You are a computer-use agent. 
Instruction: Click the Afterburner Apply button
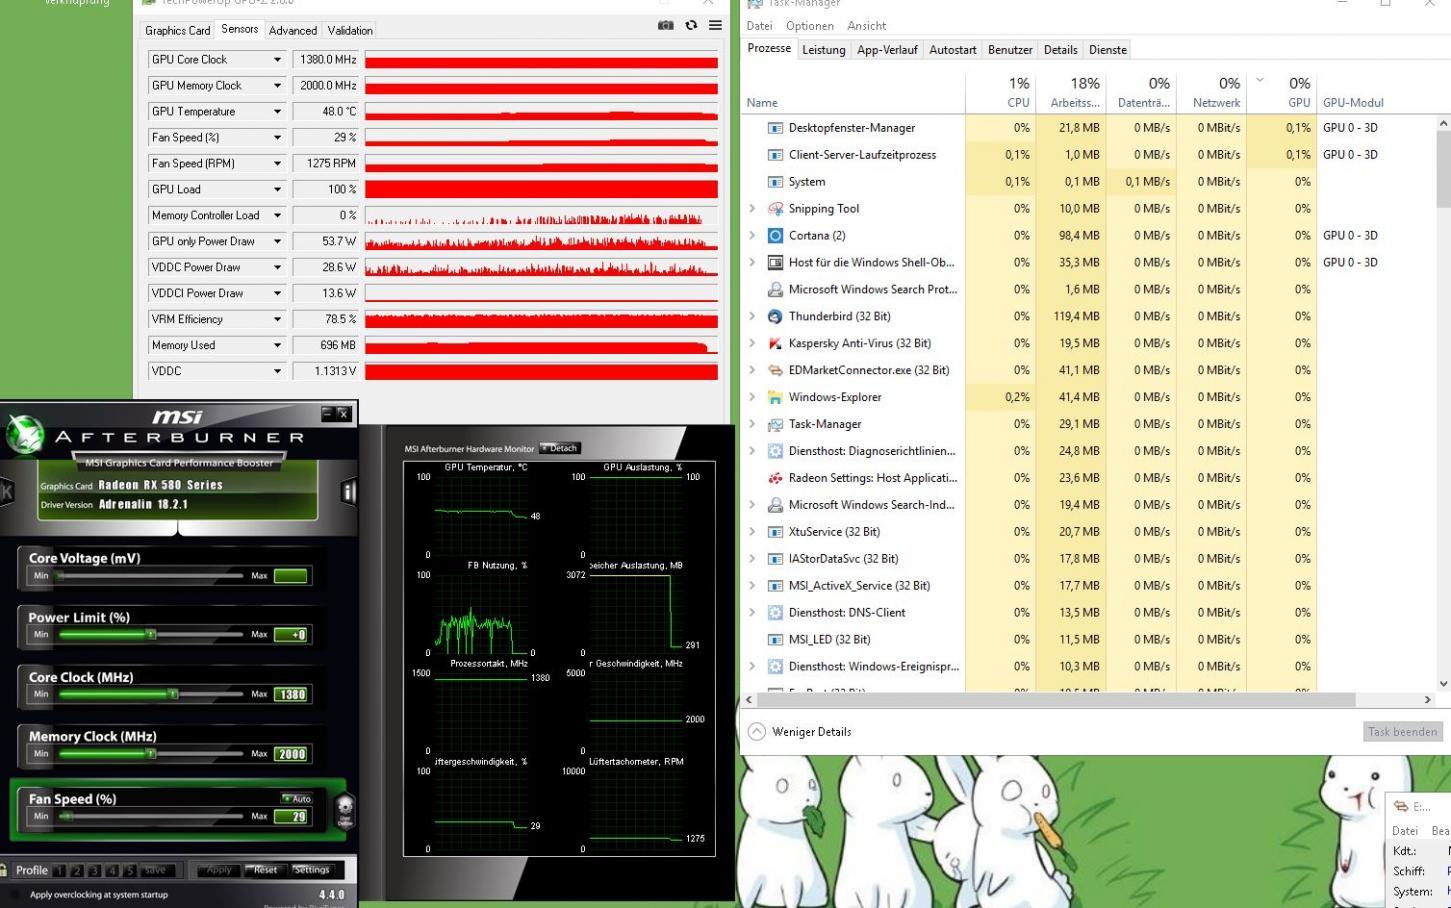tap(219, 870)
